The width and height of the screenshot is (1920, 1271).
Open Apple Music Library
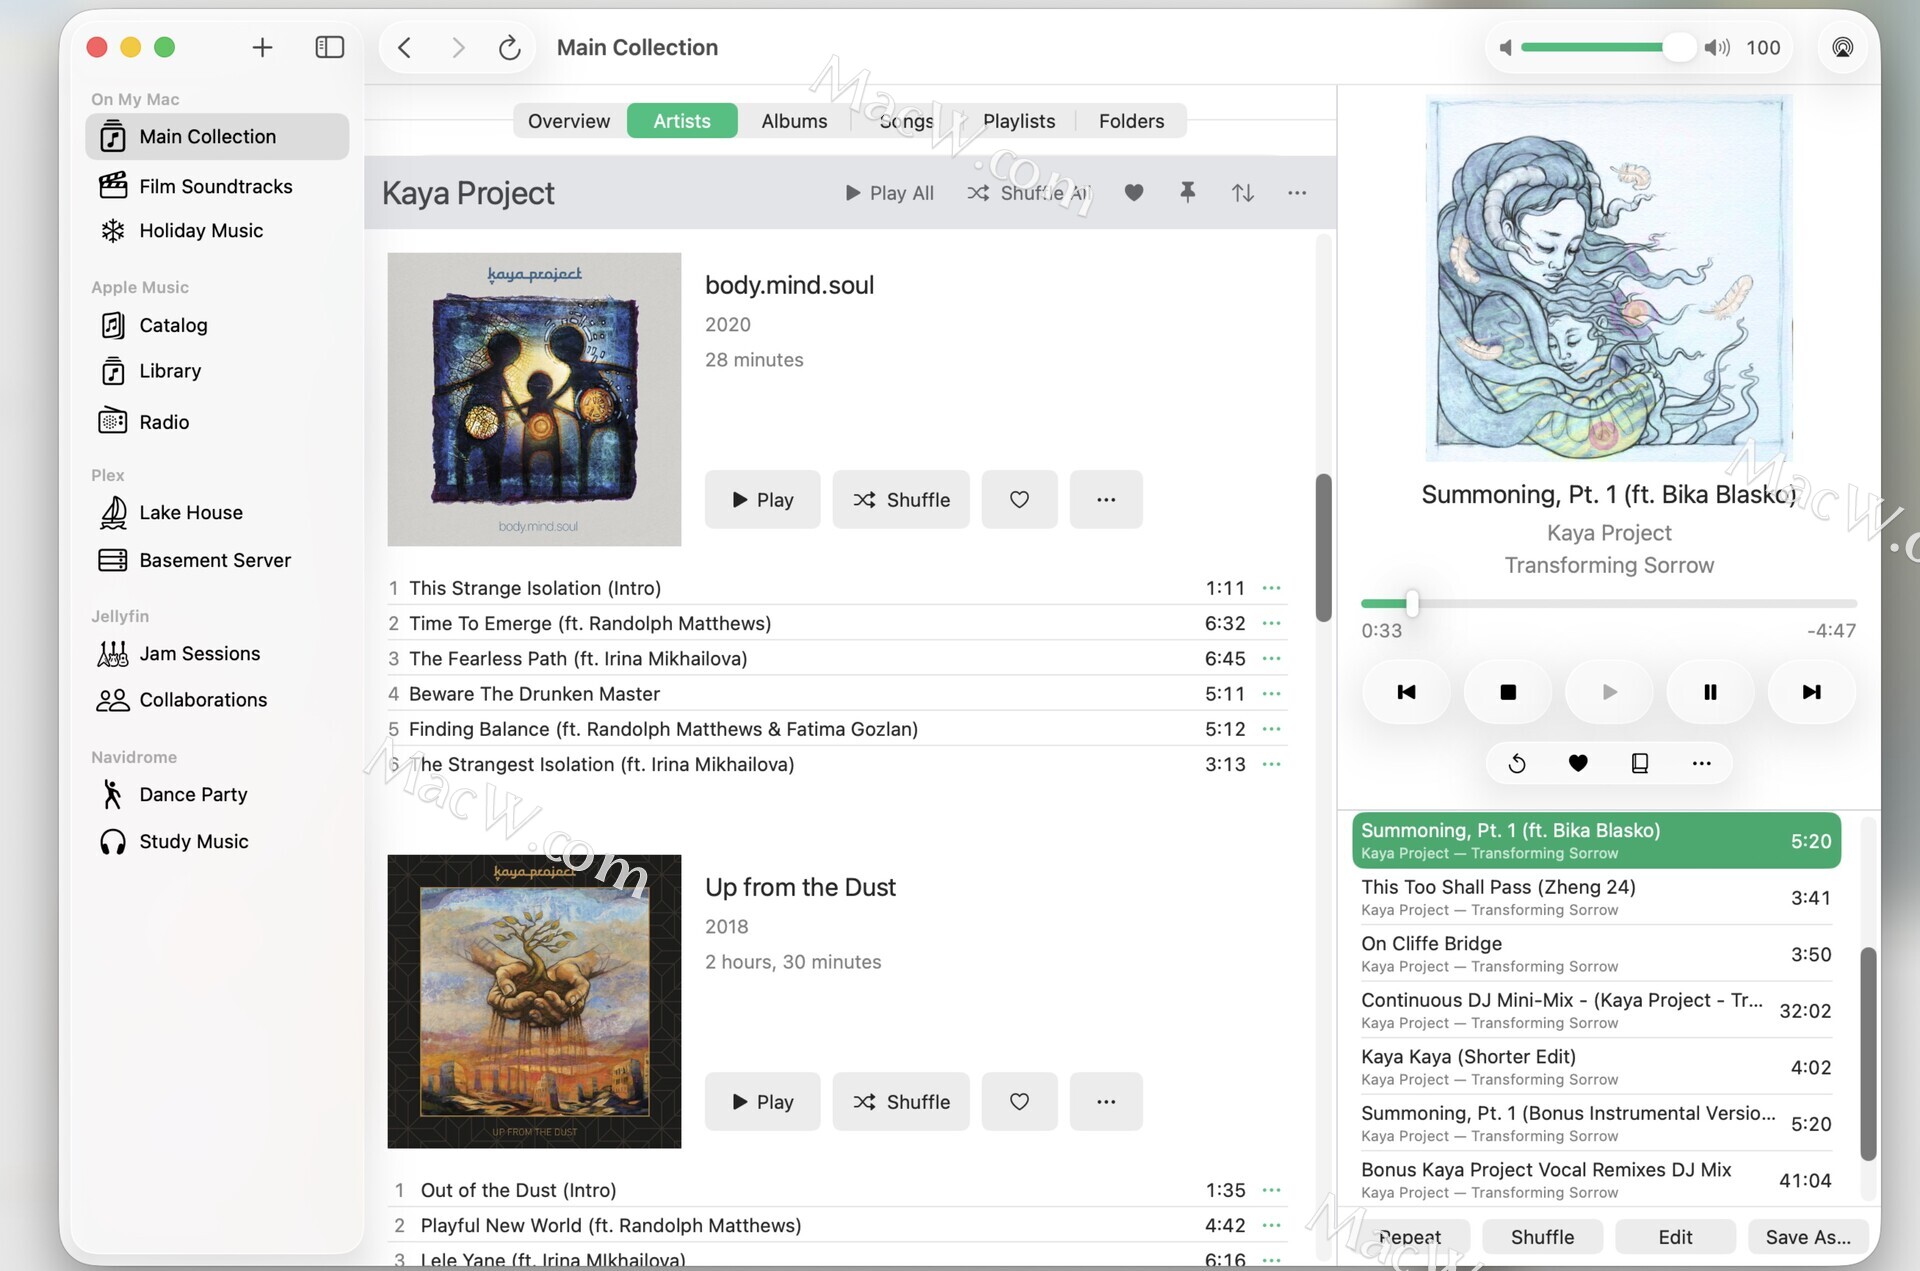217,371
